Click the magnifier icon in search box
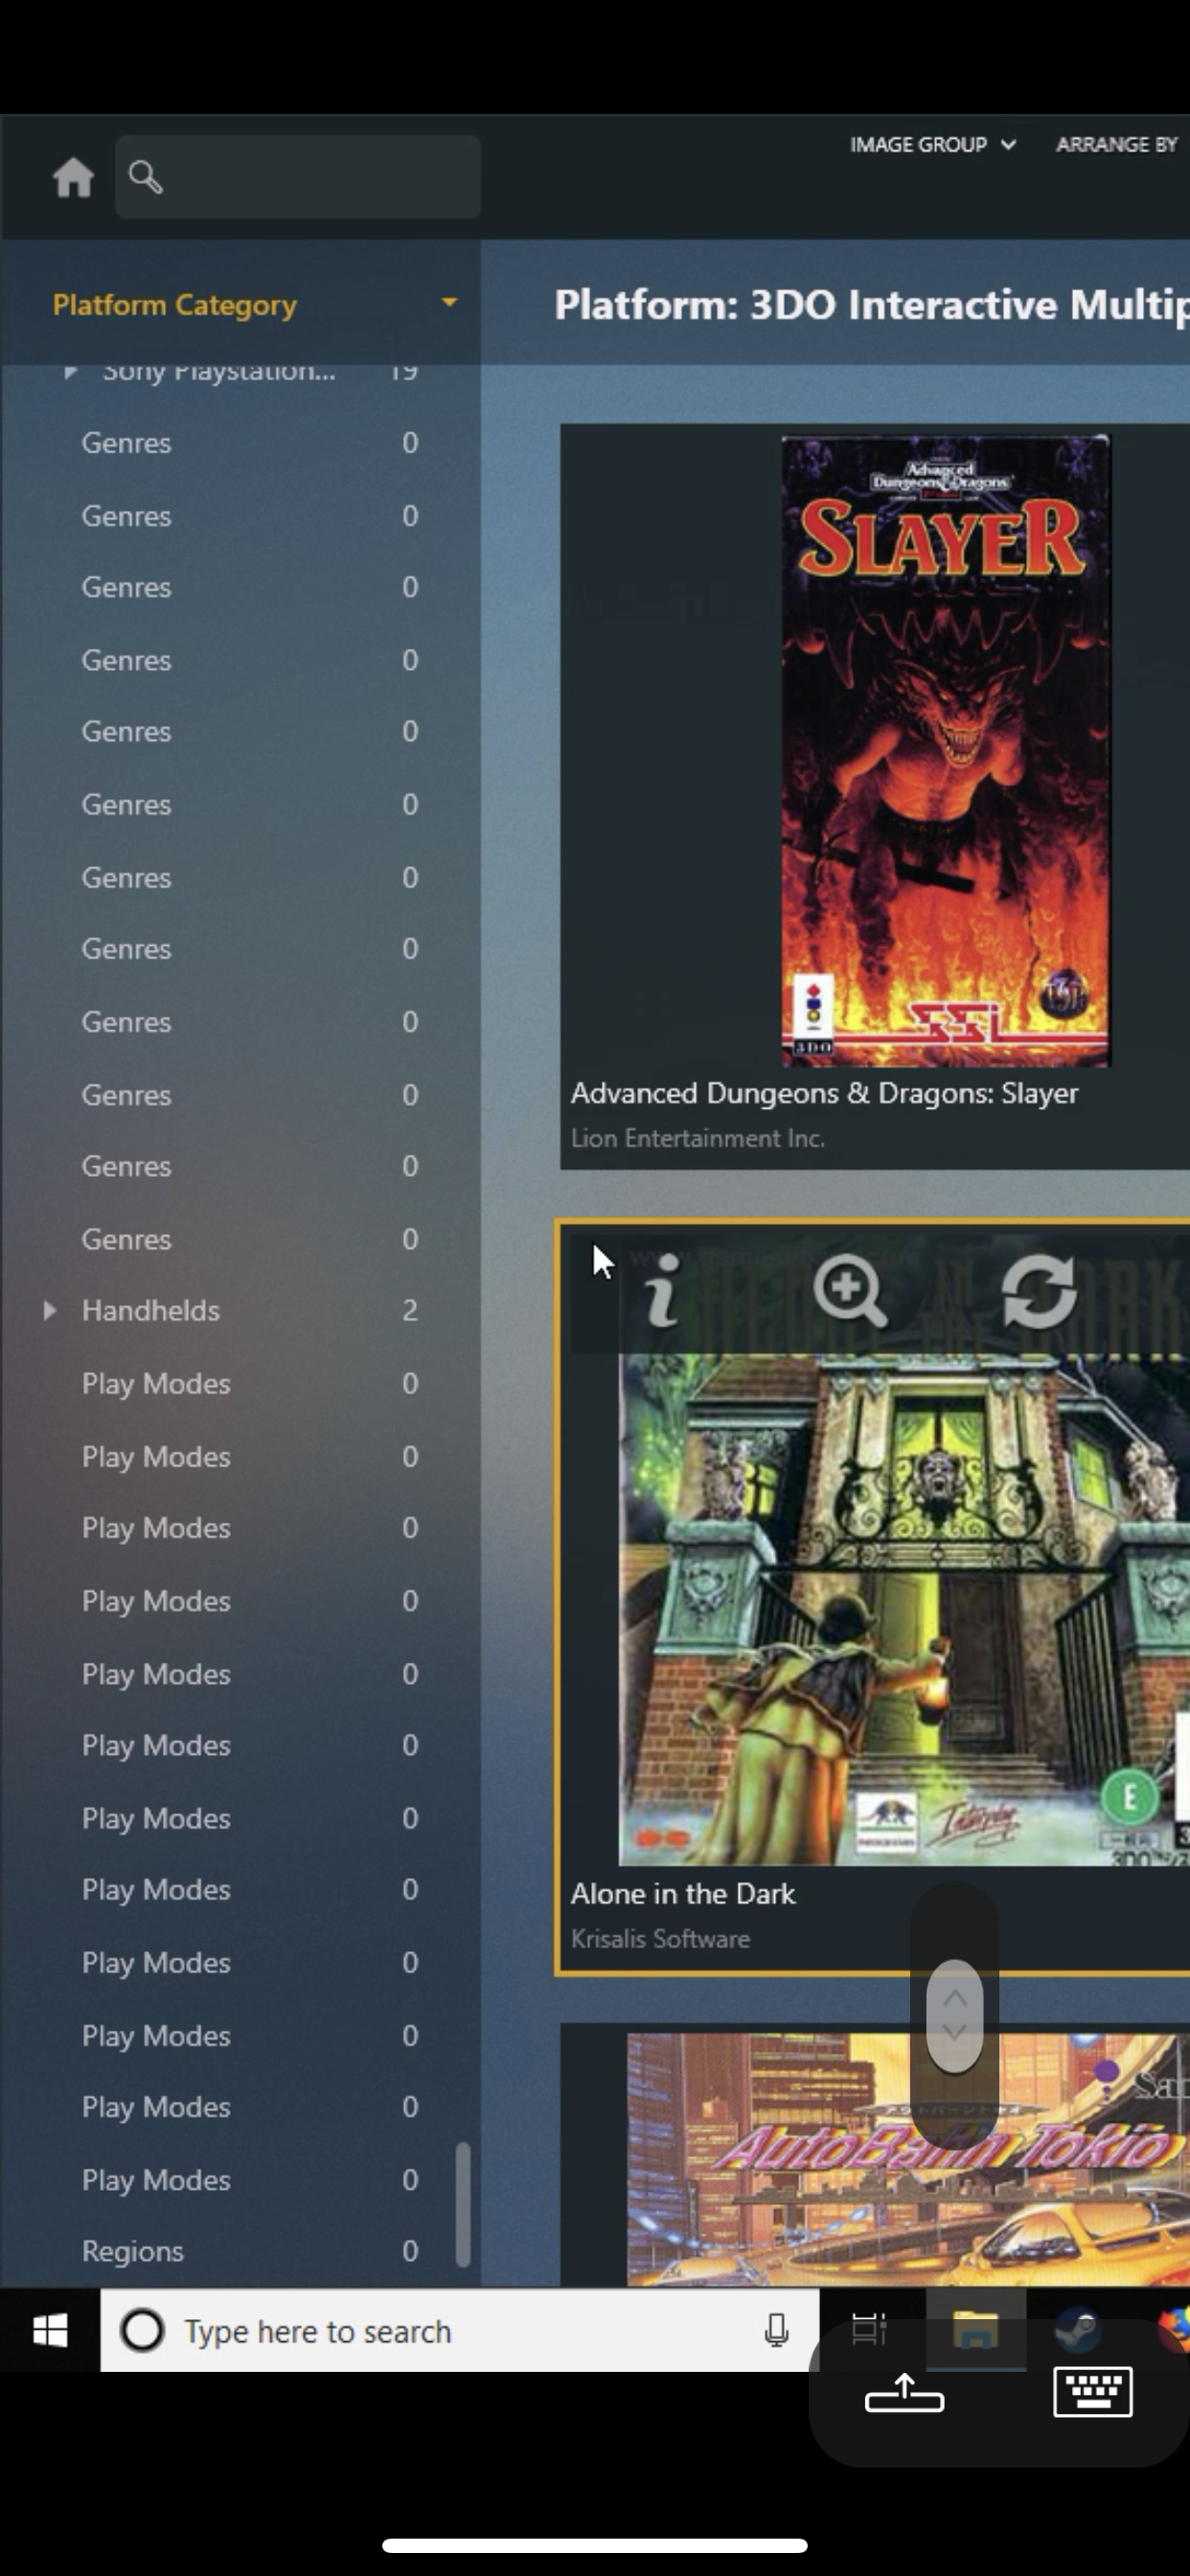Image resolution: width=1190 pixels, height=2576 pixels. [x=146, y=177]
